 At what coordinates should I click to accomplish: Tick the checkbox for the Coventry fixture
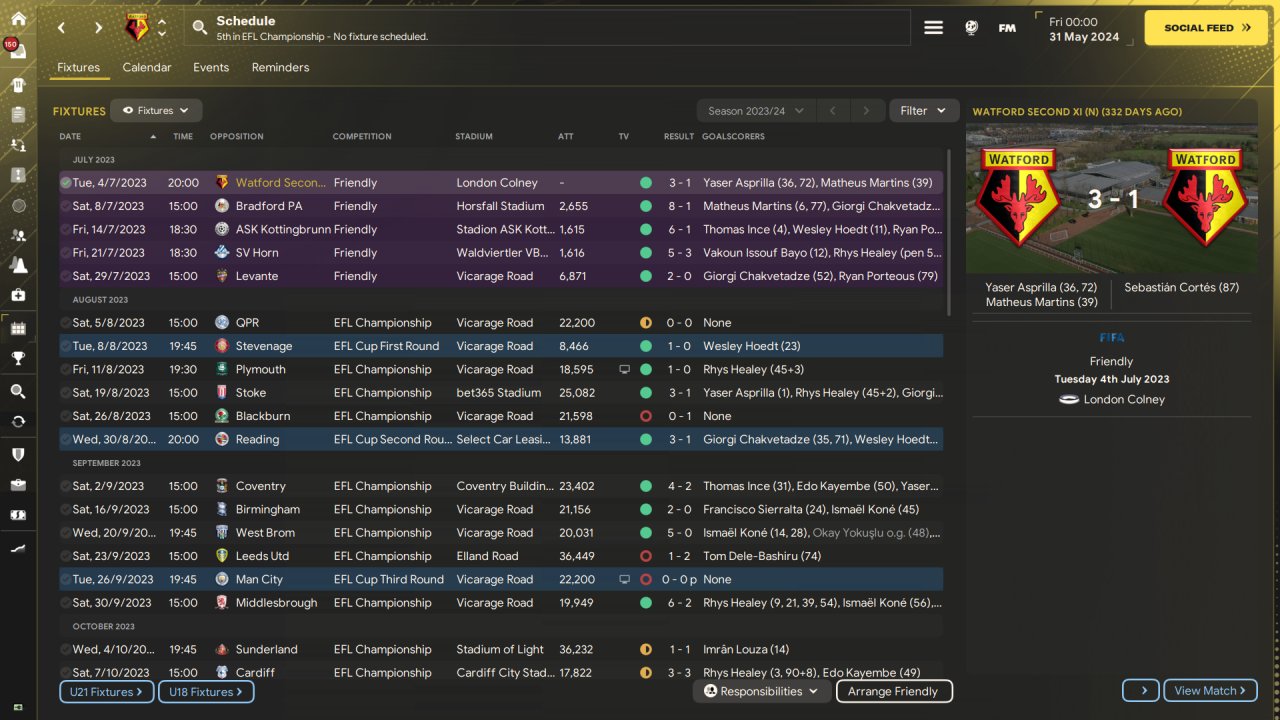[65, 486]
